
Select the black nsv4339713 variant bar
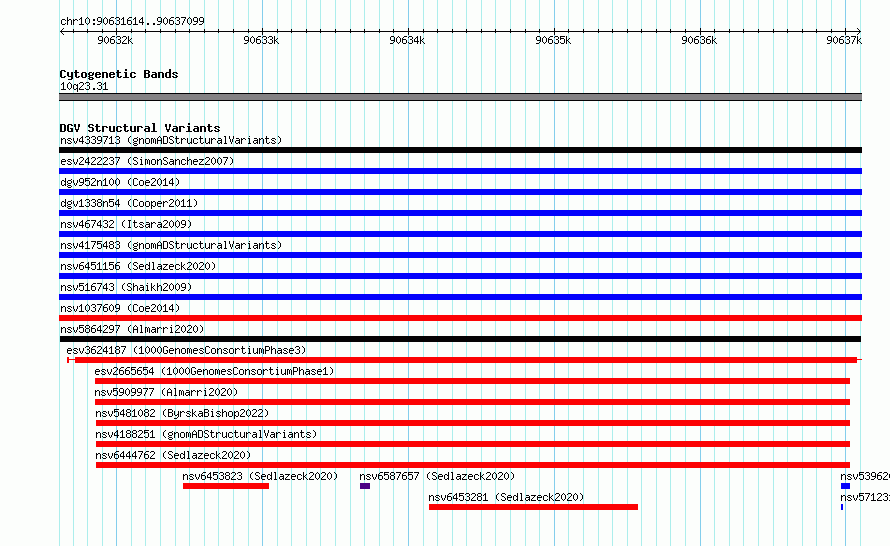460,150
